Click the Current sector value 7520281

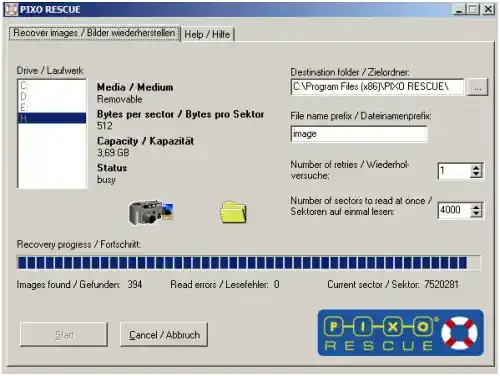(x=441, y=284)
